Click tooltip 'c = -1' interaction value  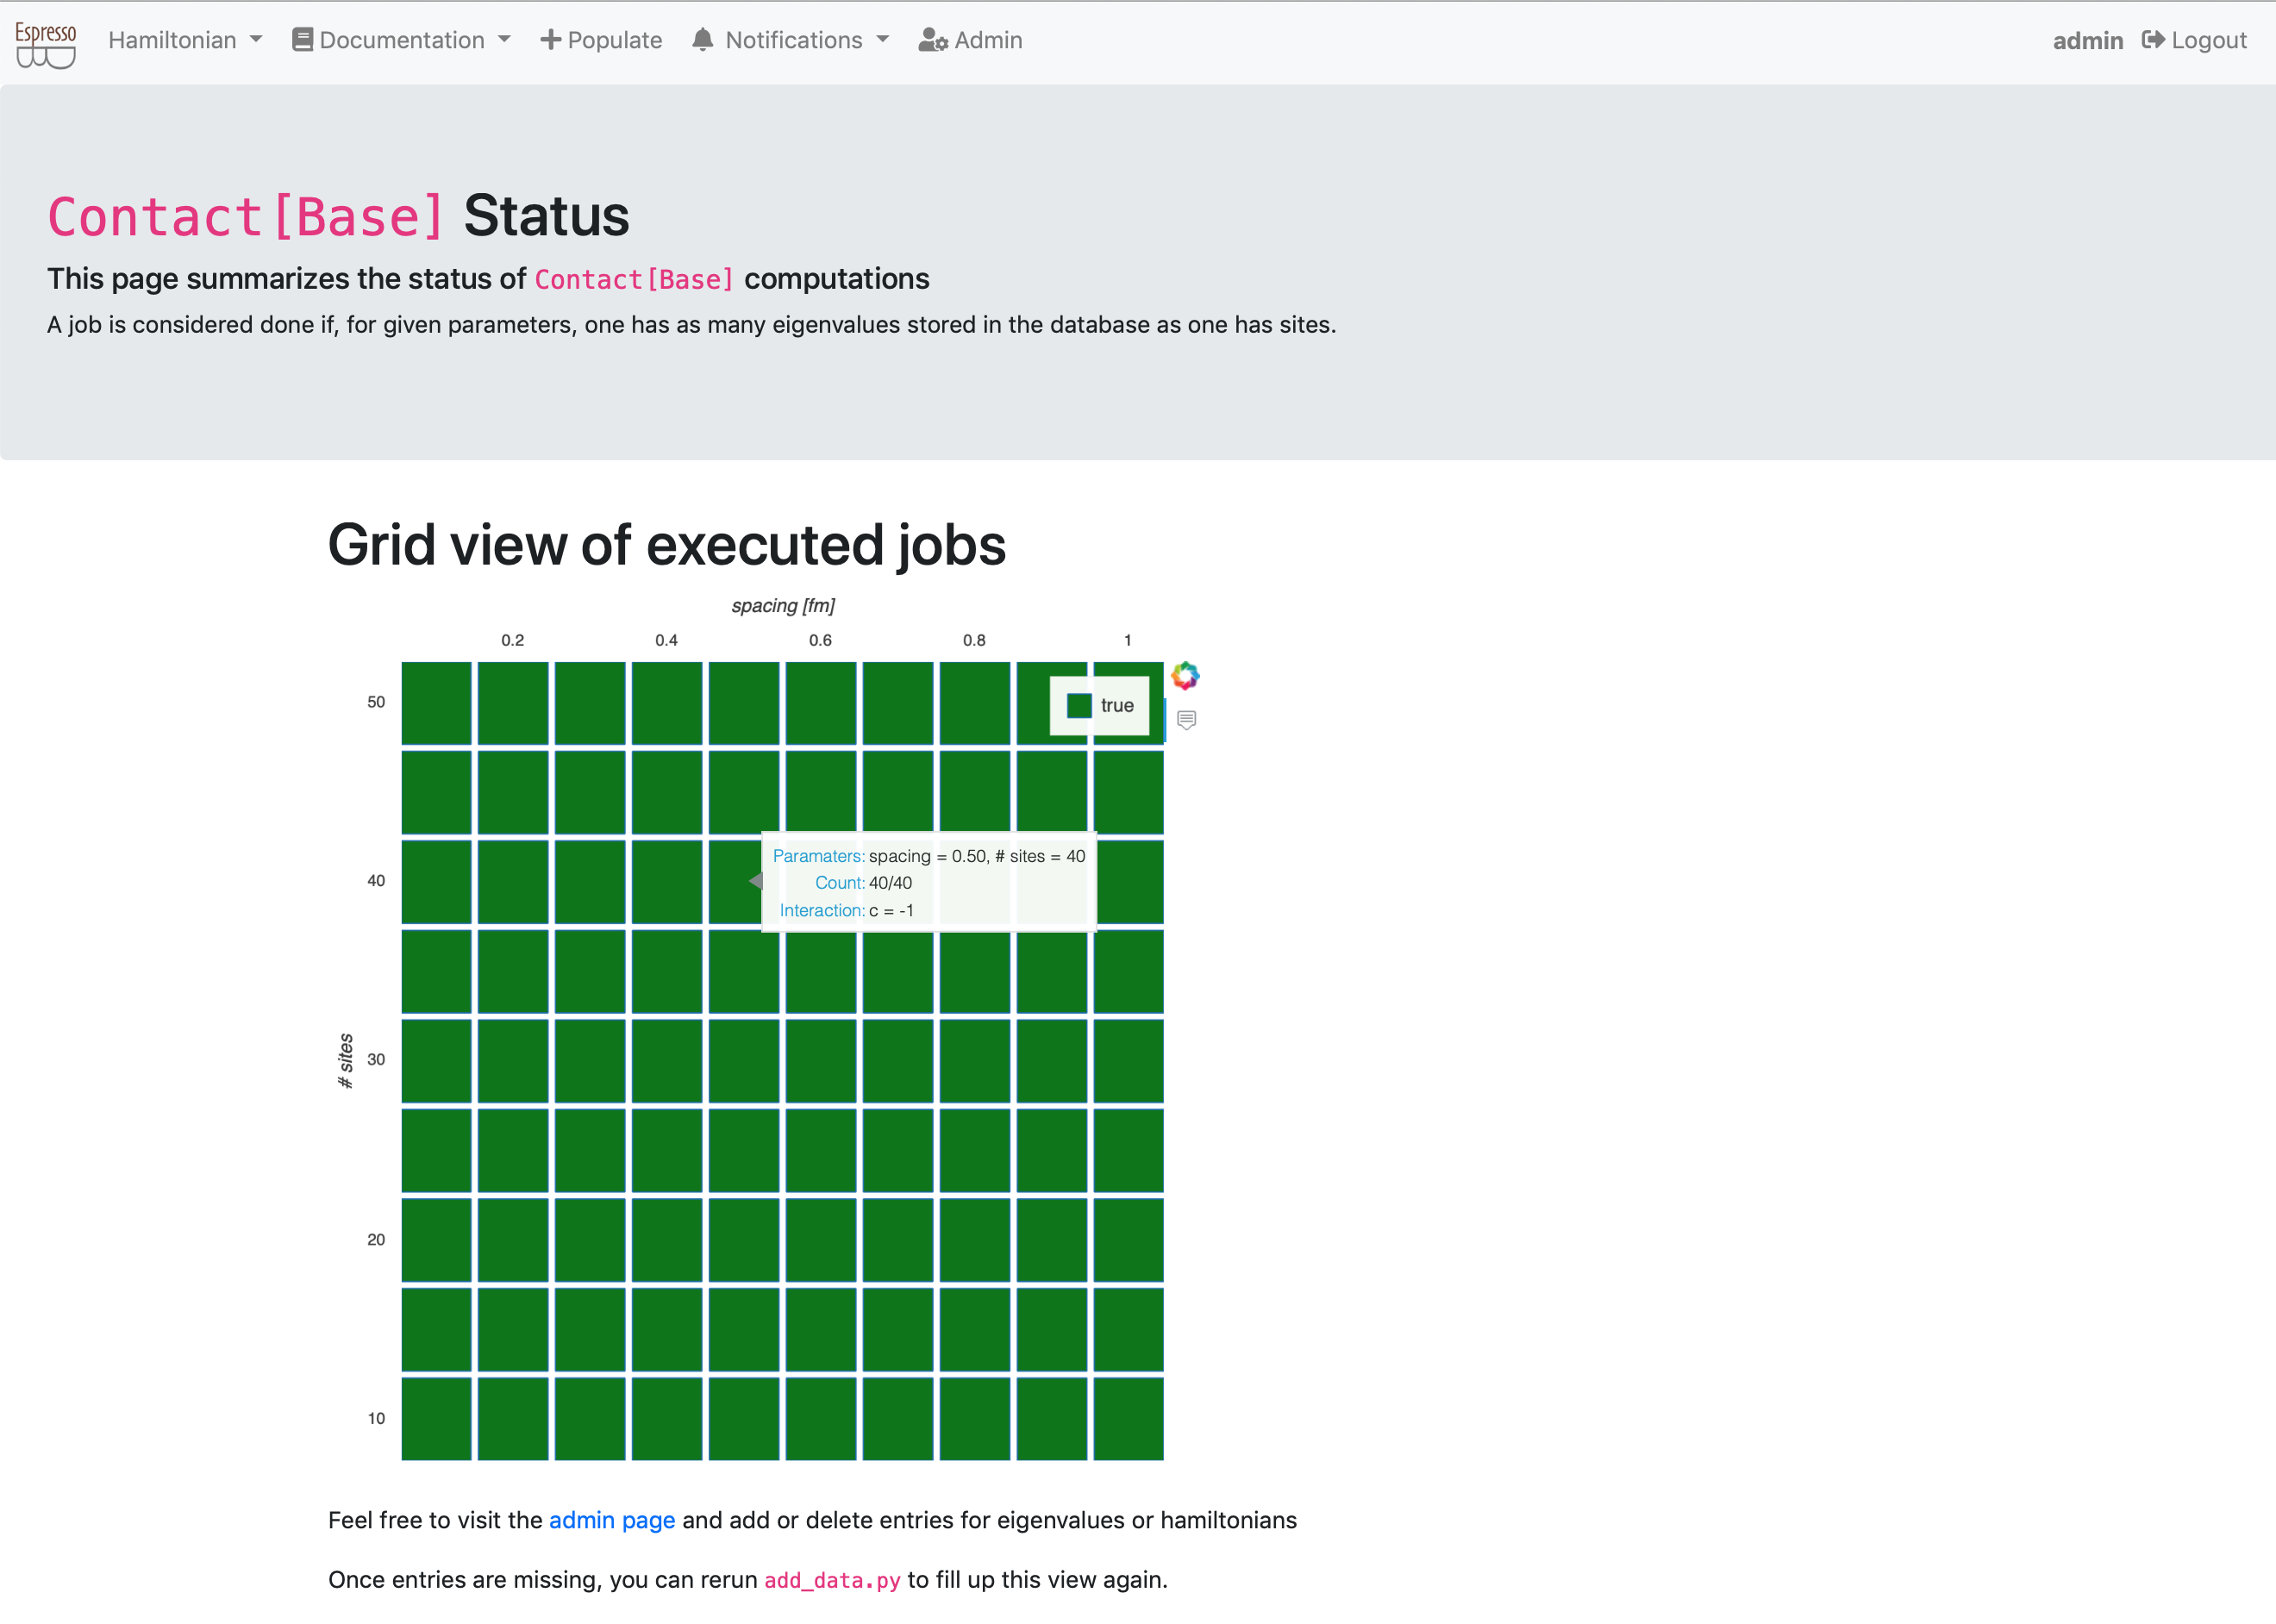click(x=891, y=911)
